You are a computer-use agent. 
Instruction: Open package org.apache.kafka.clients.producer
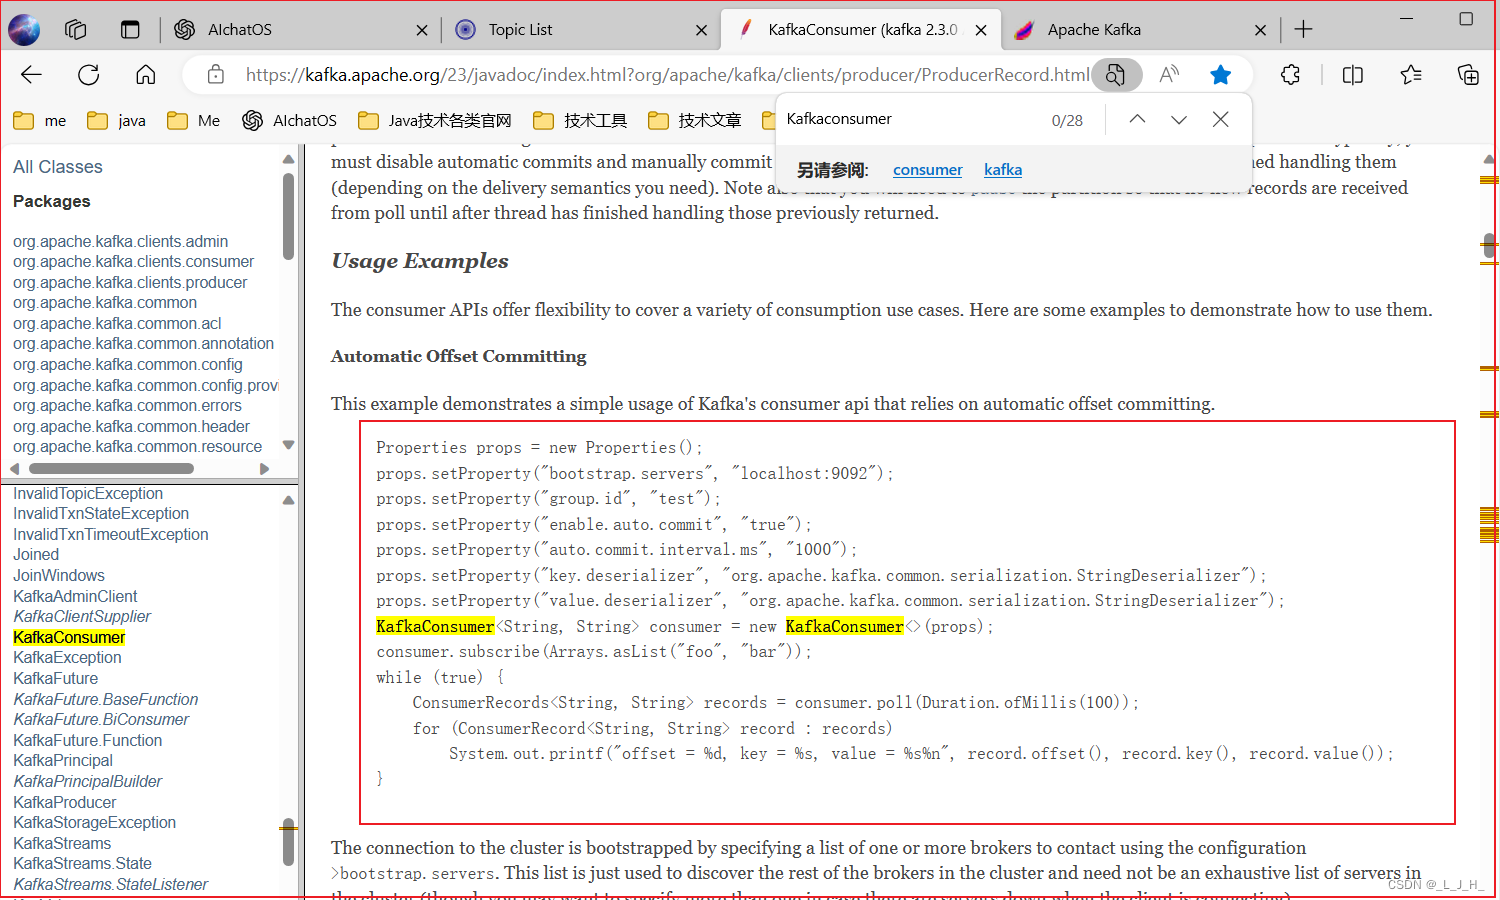[130, 283]
